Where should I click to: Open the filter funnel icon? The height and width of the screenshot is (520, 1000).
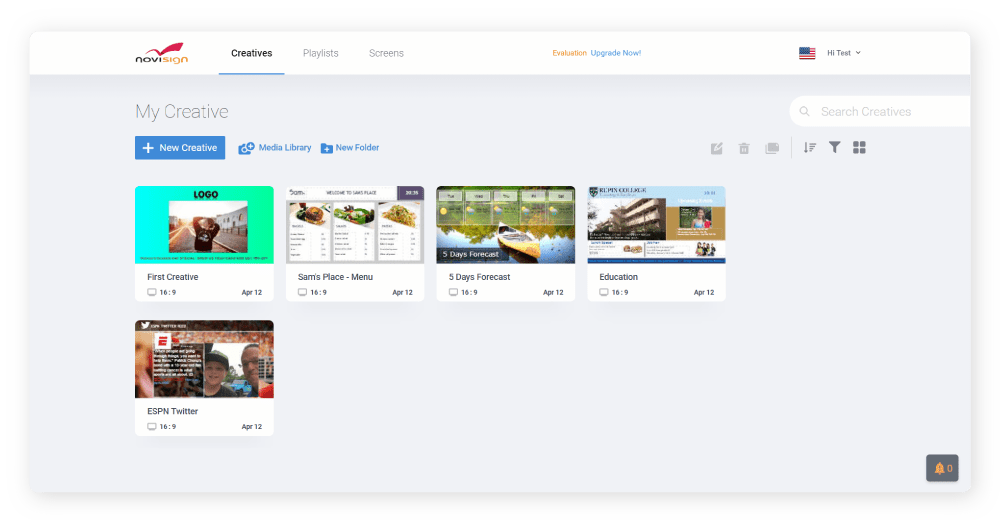834,148
